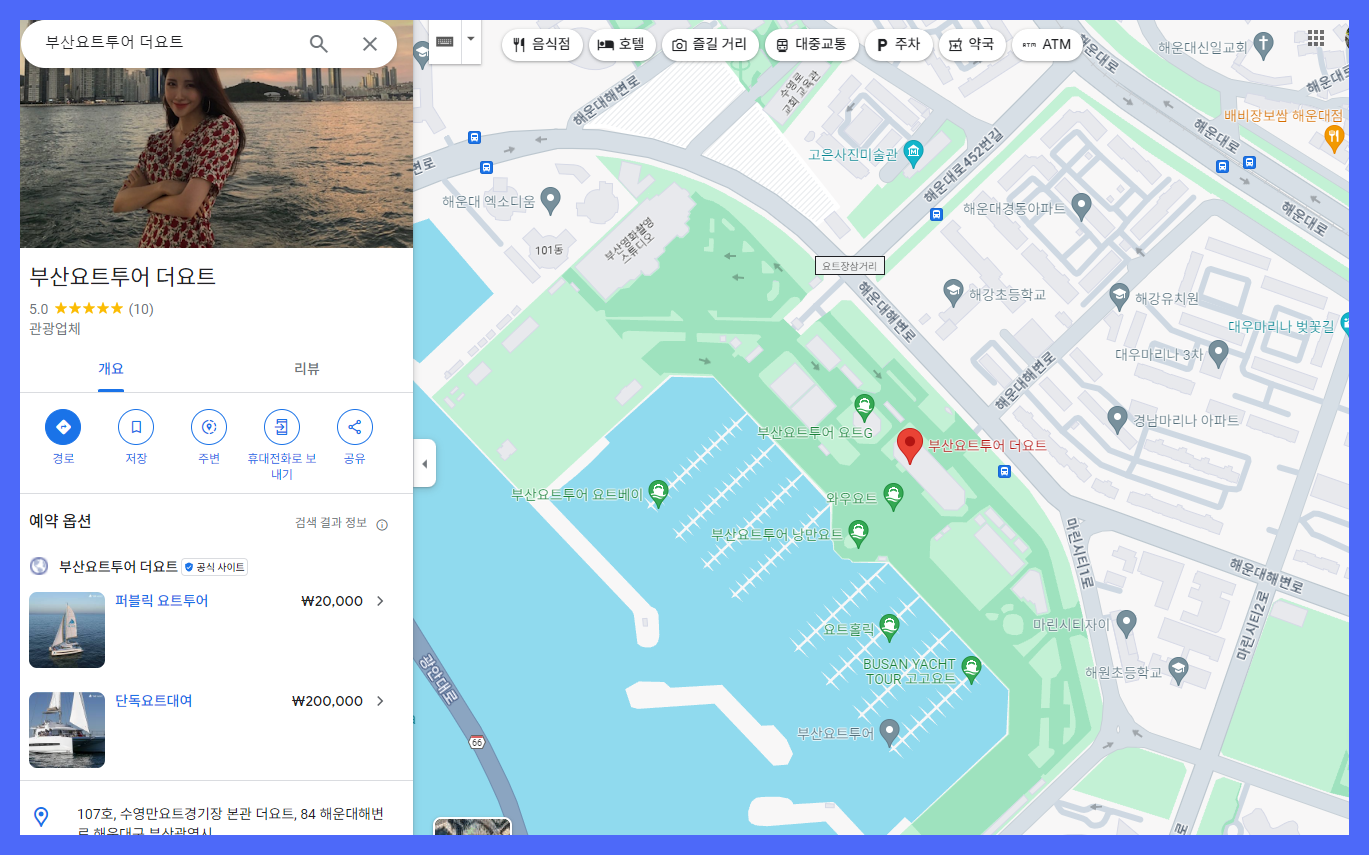Switch to the 개요 tab

[x=111, y=368]
